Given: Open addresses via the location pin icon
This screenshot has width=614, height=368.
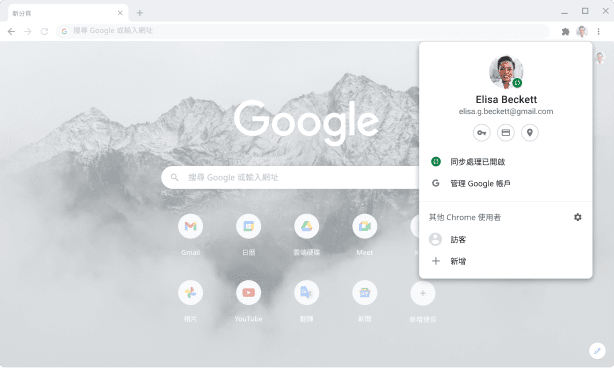Looking at the screenshot, I should click(x=530, y=133).
